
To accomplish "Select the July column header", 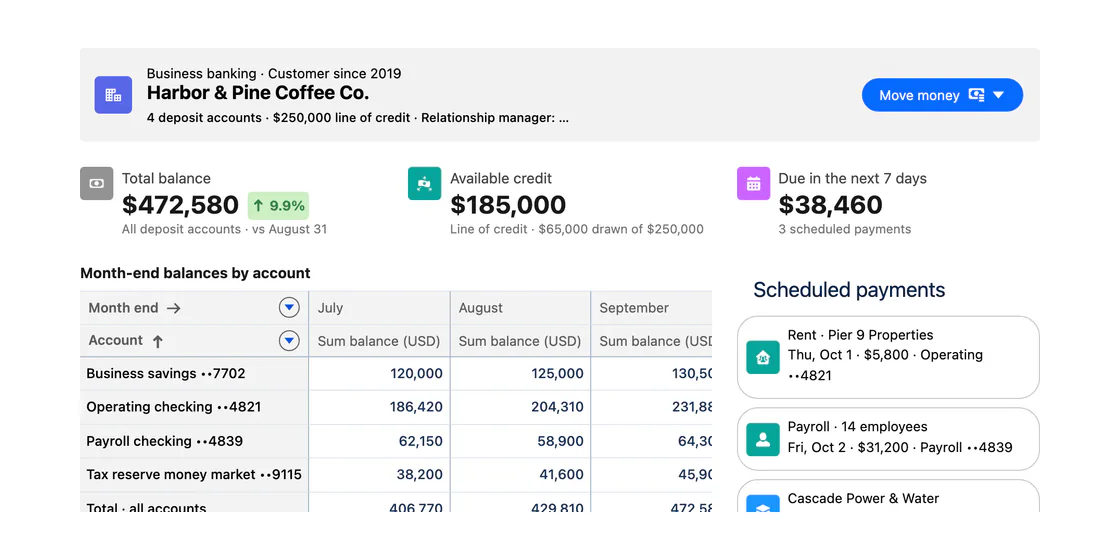I will pos(379,308).
